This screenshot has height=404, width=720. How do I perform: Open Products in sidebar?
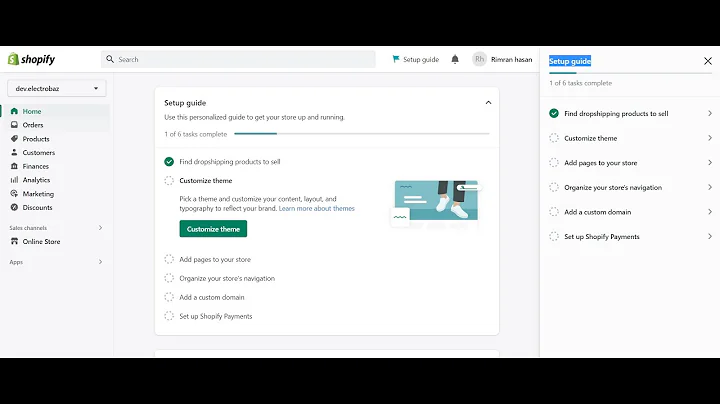pos(36,139)
